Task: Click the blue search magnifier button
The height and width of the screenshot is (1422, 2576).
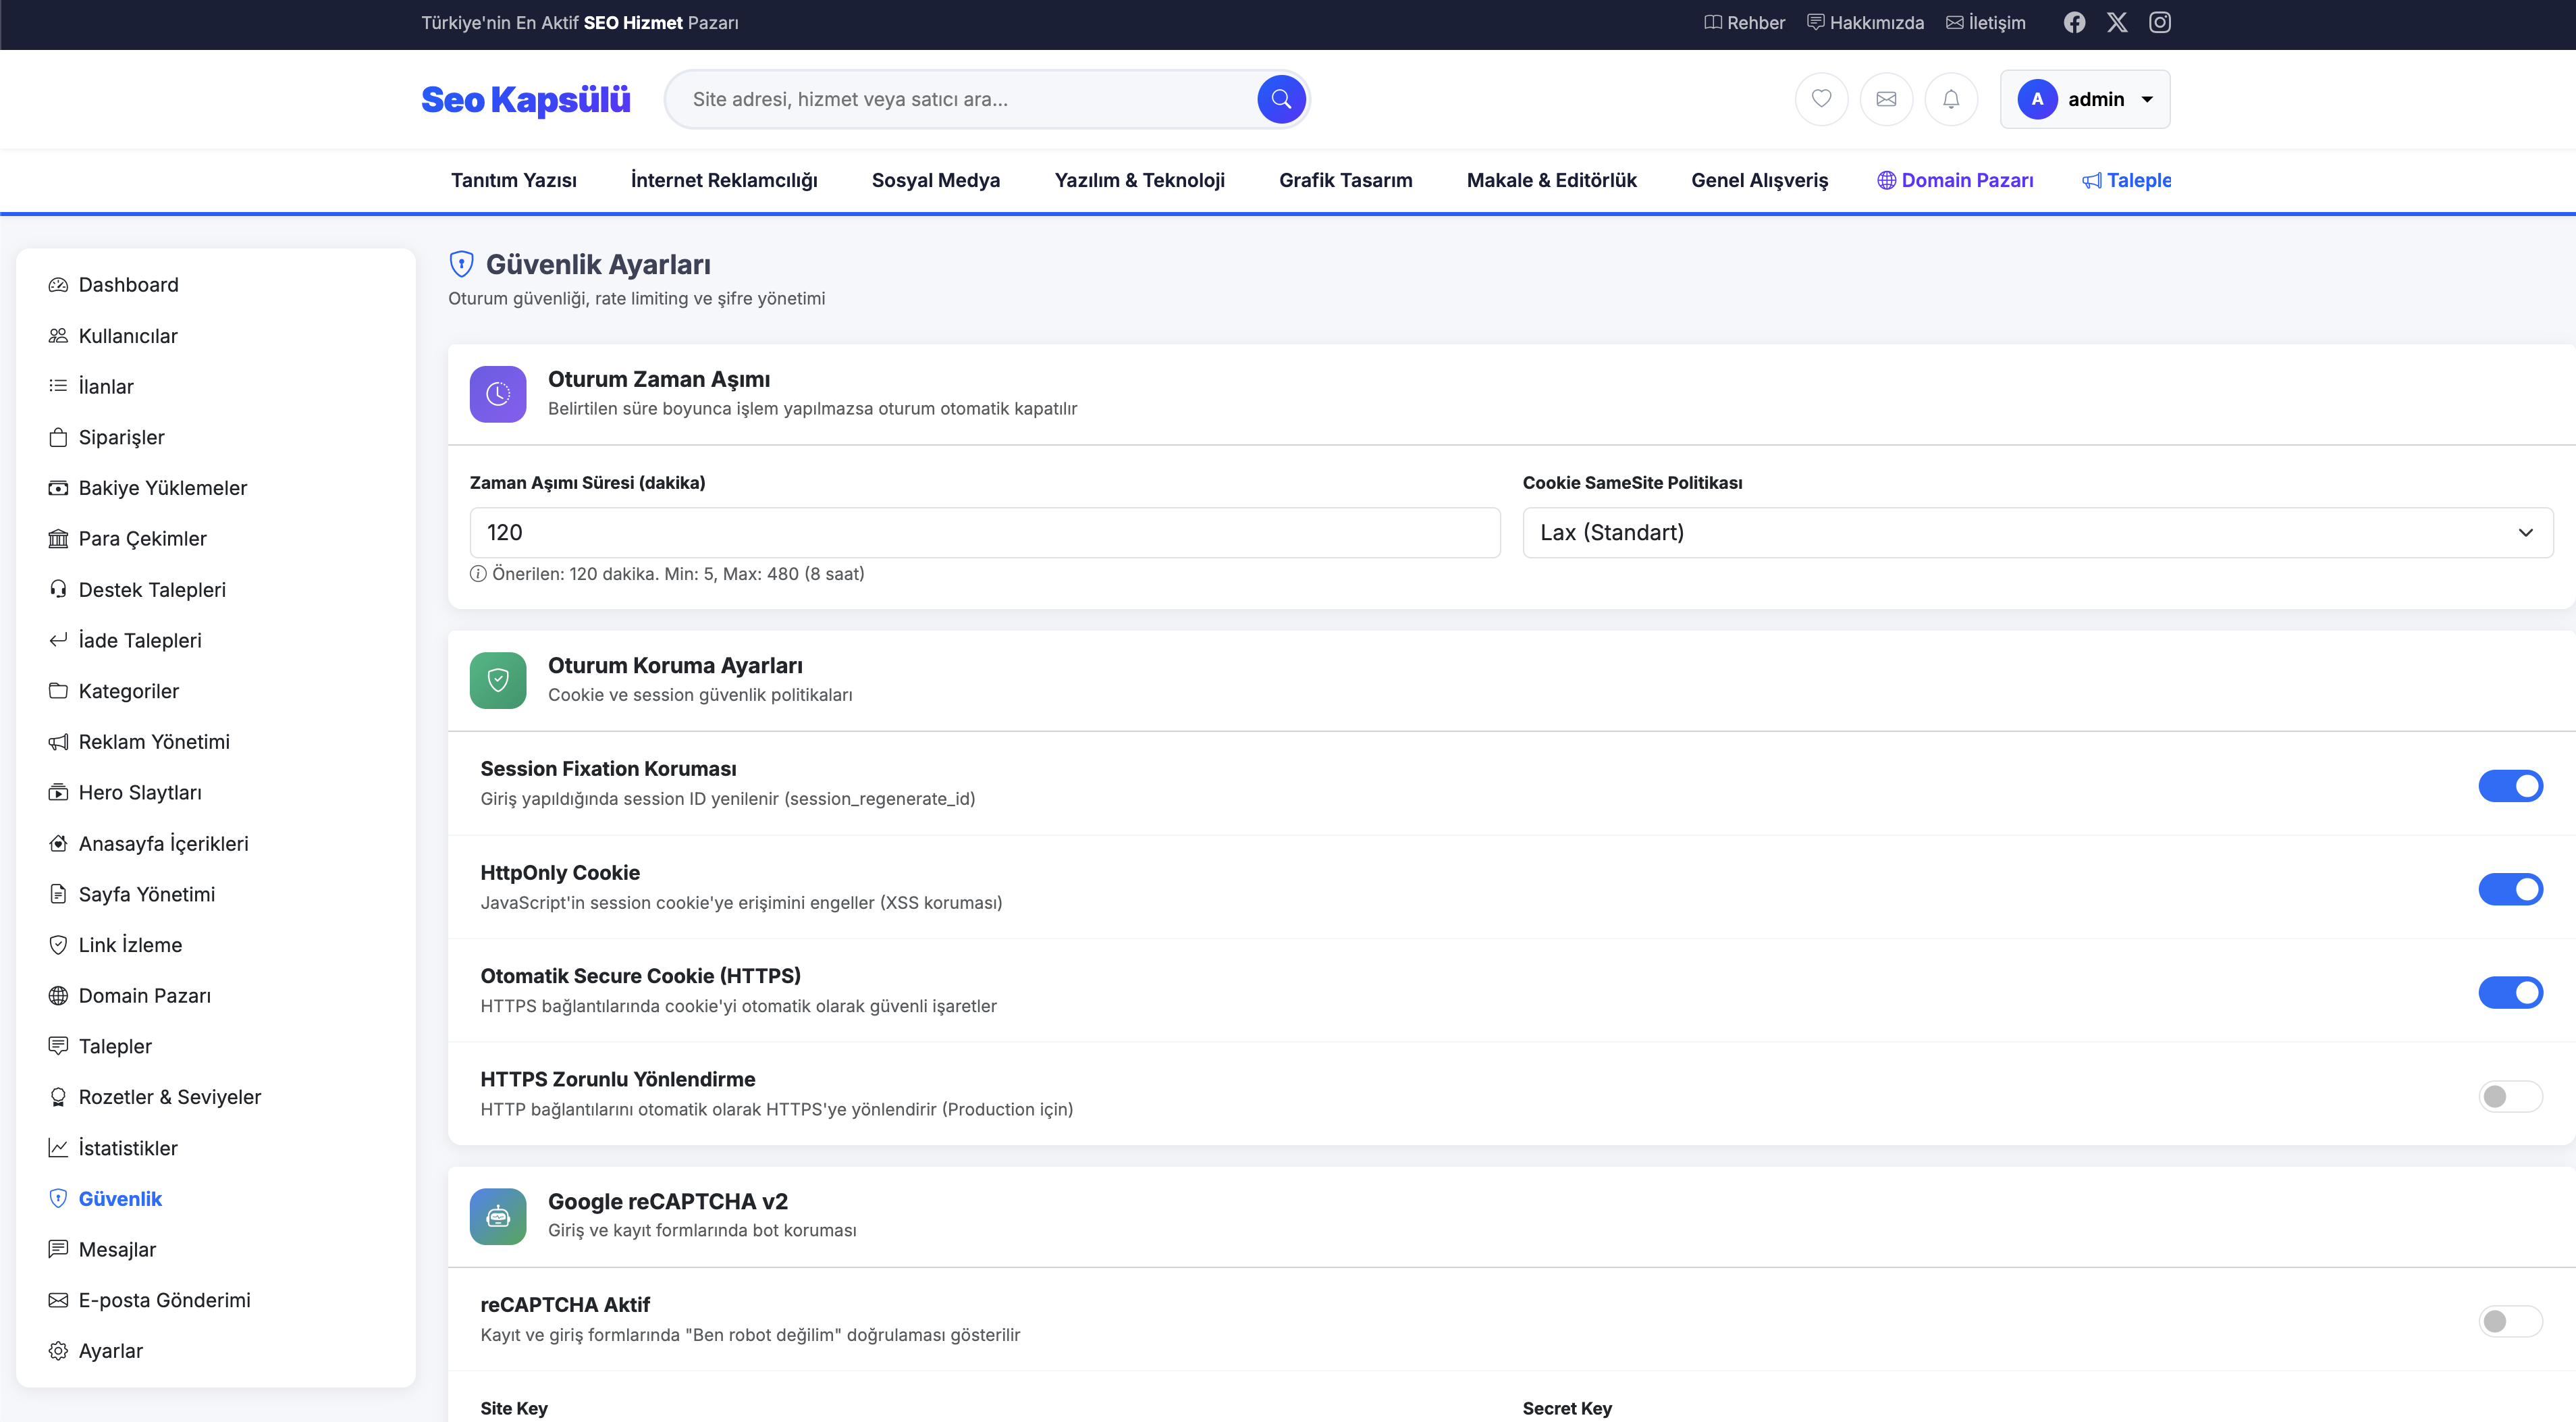Action: pos(1281,99)
